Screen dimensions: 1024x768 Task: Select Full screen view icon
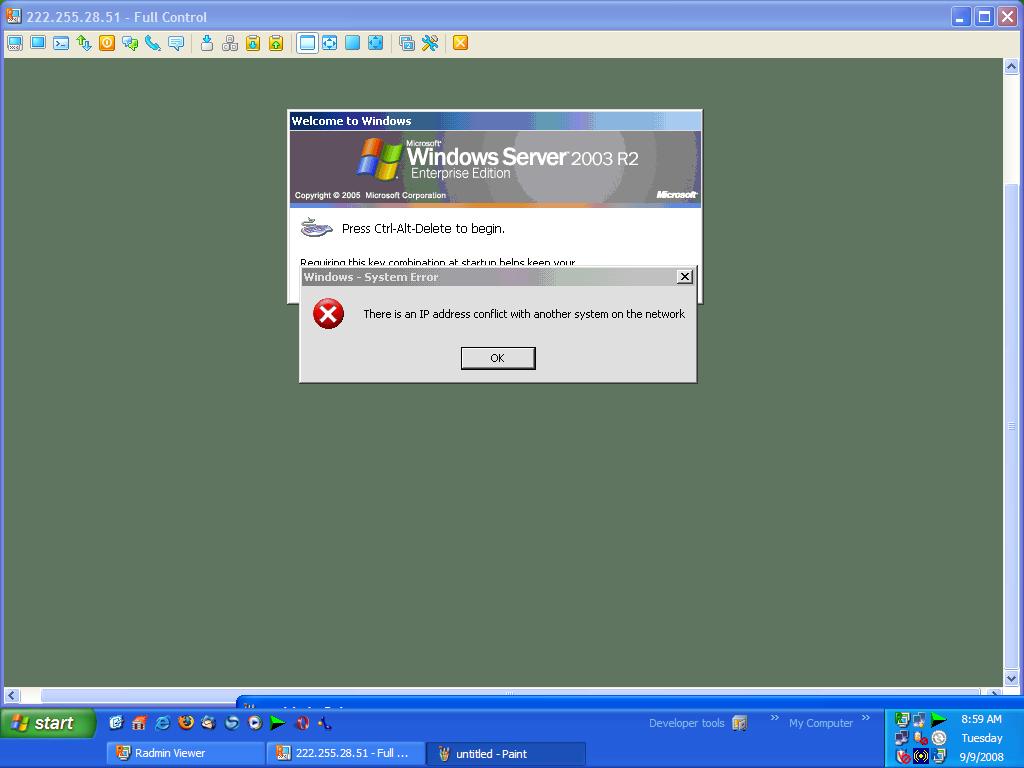[353, 43]
